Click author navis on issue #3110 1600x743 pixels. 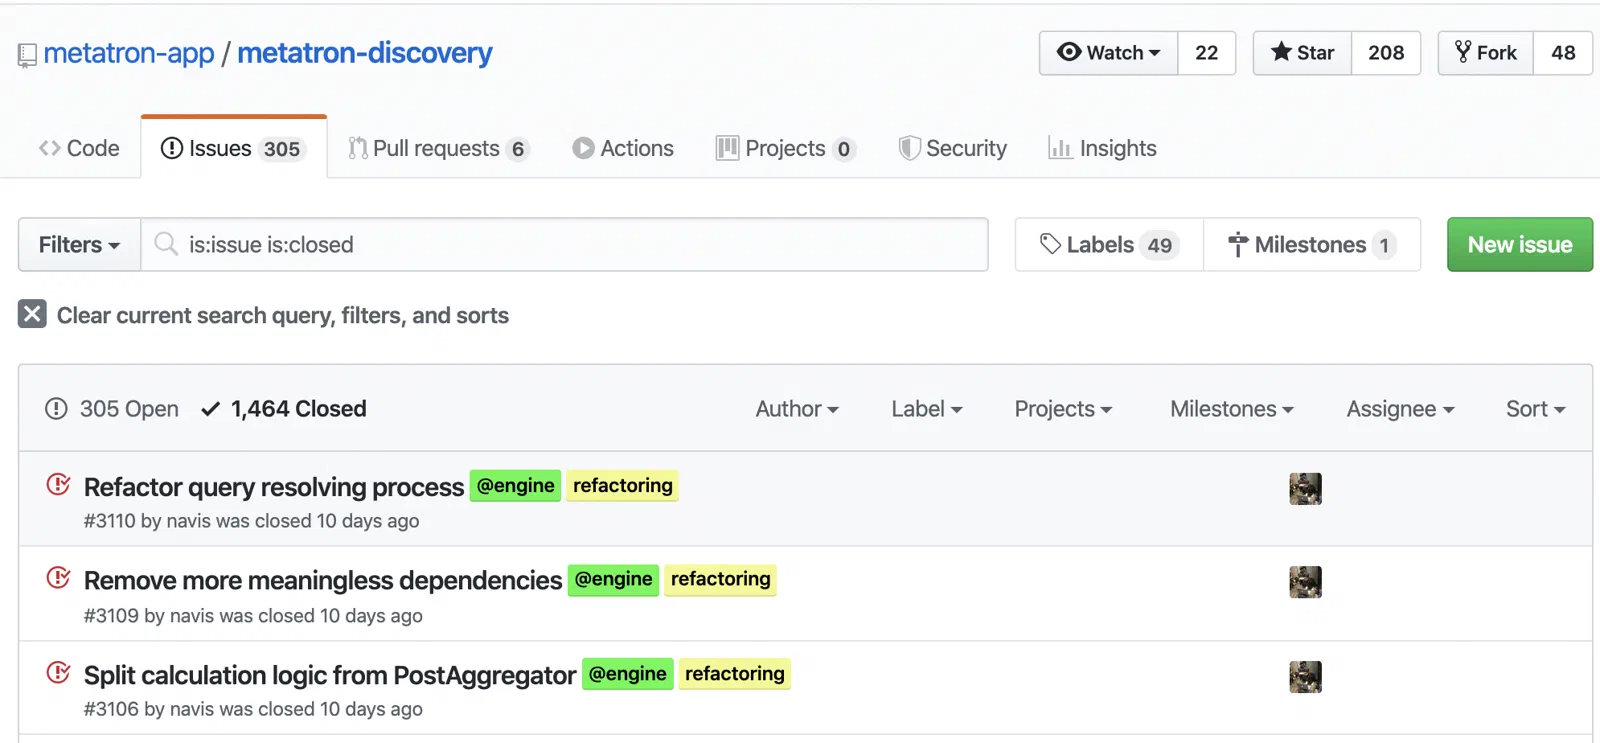(x=188, y=521)
